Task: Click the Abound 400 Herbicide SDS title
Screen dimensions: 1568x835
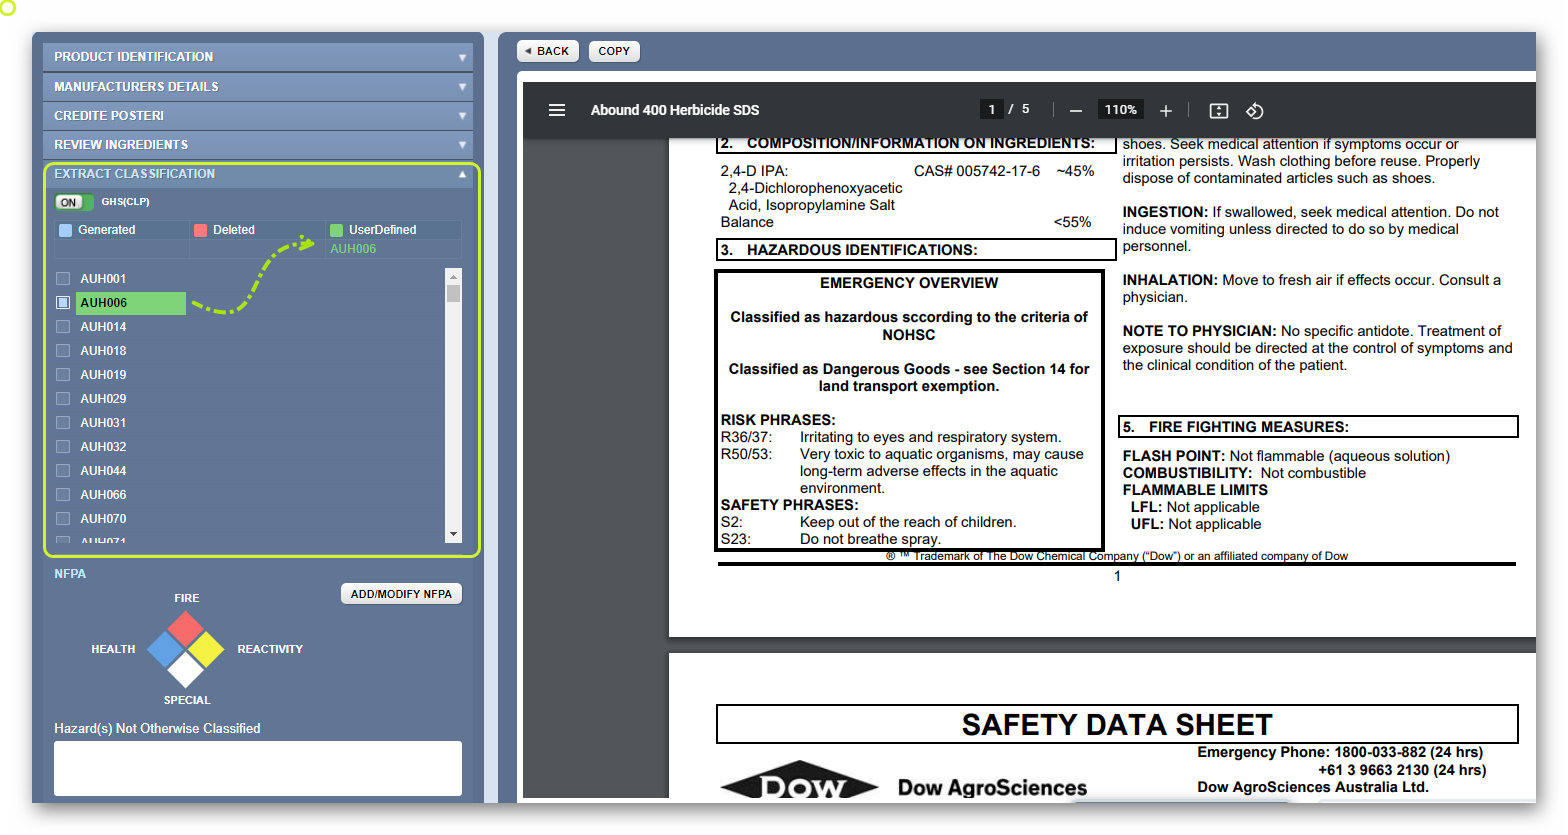Action: [x=675, y=110]
